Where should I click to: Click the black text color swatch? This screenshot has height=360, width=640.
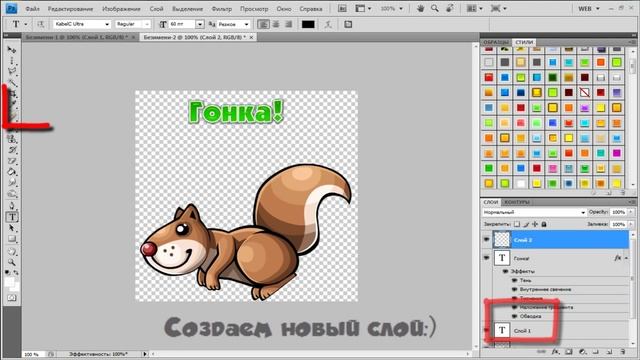(x=308, y=24)
